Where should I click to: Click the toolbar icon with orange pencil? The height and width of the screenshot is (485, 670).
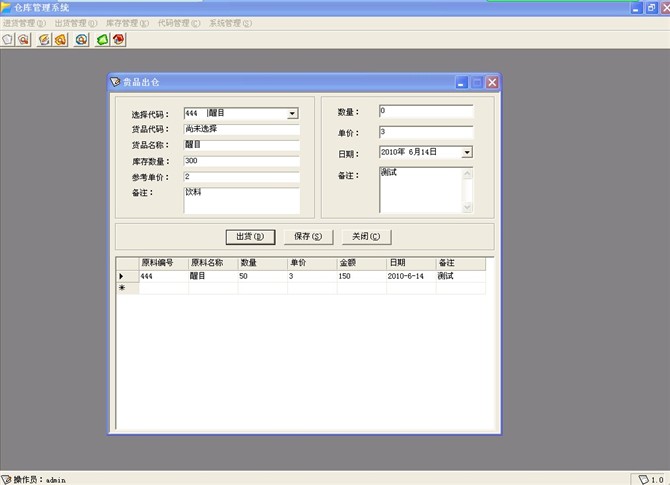tap(44, 40)
